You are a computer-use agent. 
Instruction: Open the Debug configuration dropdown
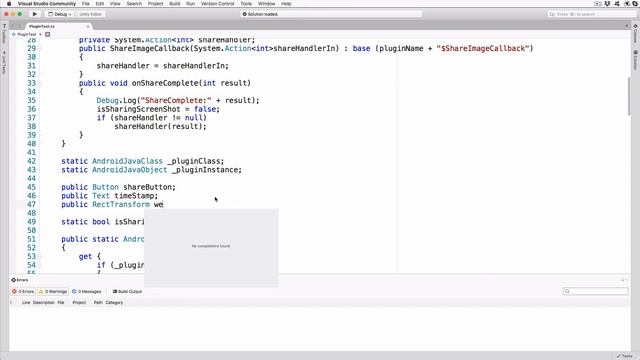[x=60, y=14]
